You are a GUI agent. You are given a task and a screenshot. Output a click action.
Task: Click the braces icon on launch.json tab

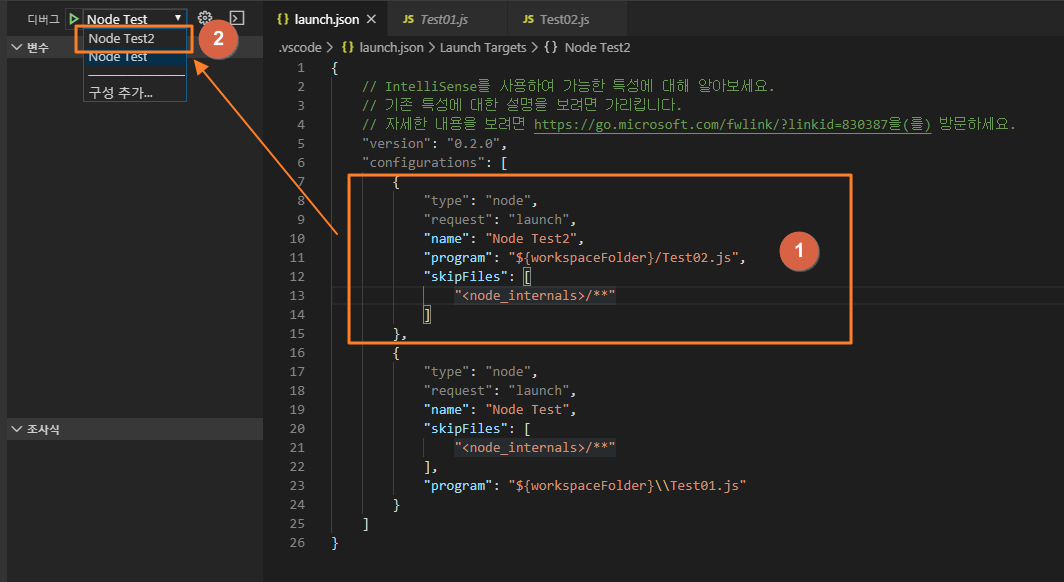[283, 19]
